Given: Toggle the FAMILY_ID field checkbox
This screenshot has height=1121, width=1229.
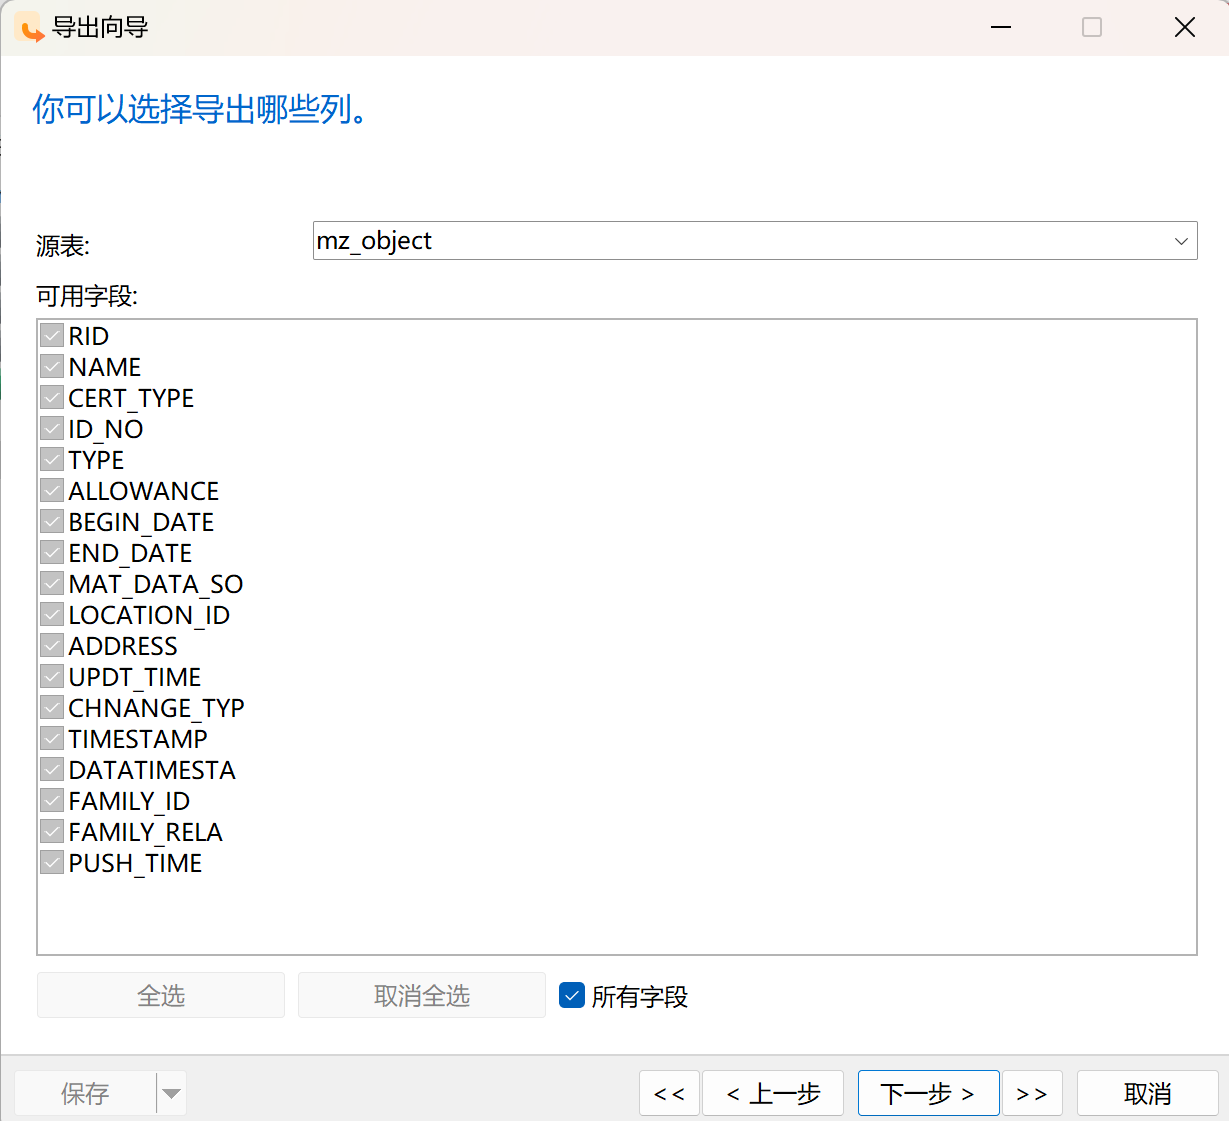Looking at the screenshot, I should [52, 800].
